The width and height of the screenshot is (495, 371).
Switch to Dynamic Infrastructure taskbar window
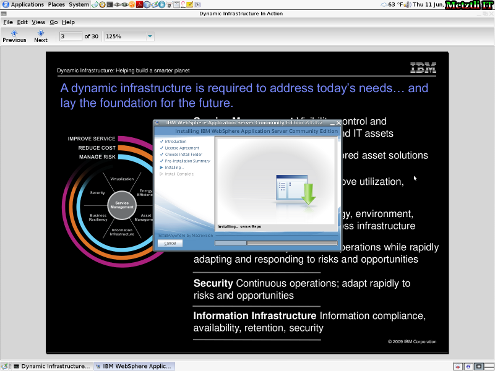(52, 366)
